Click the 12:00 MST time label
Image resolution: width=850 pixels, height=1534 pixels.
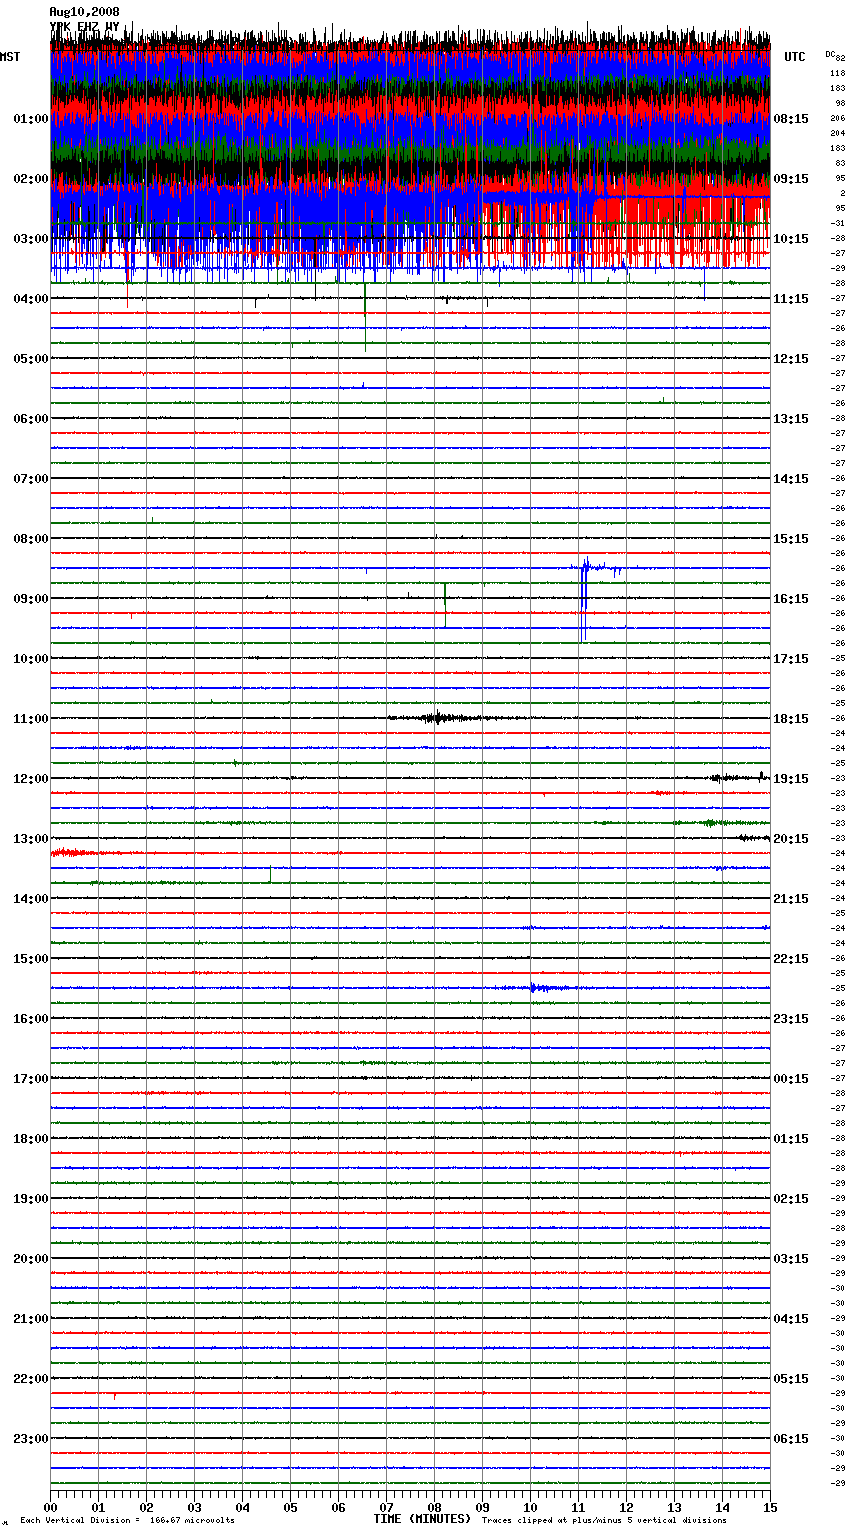point(31,779)
